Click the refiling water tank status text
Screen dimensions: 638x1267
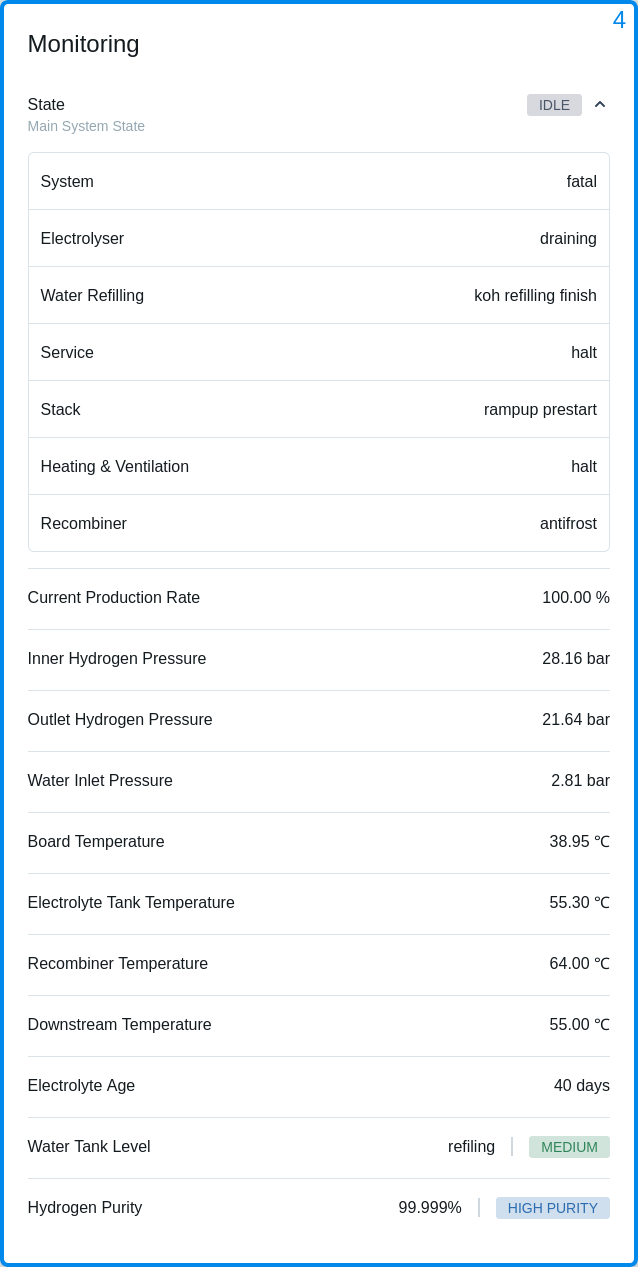(471, 1147)
